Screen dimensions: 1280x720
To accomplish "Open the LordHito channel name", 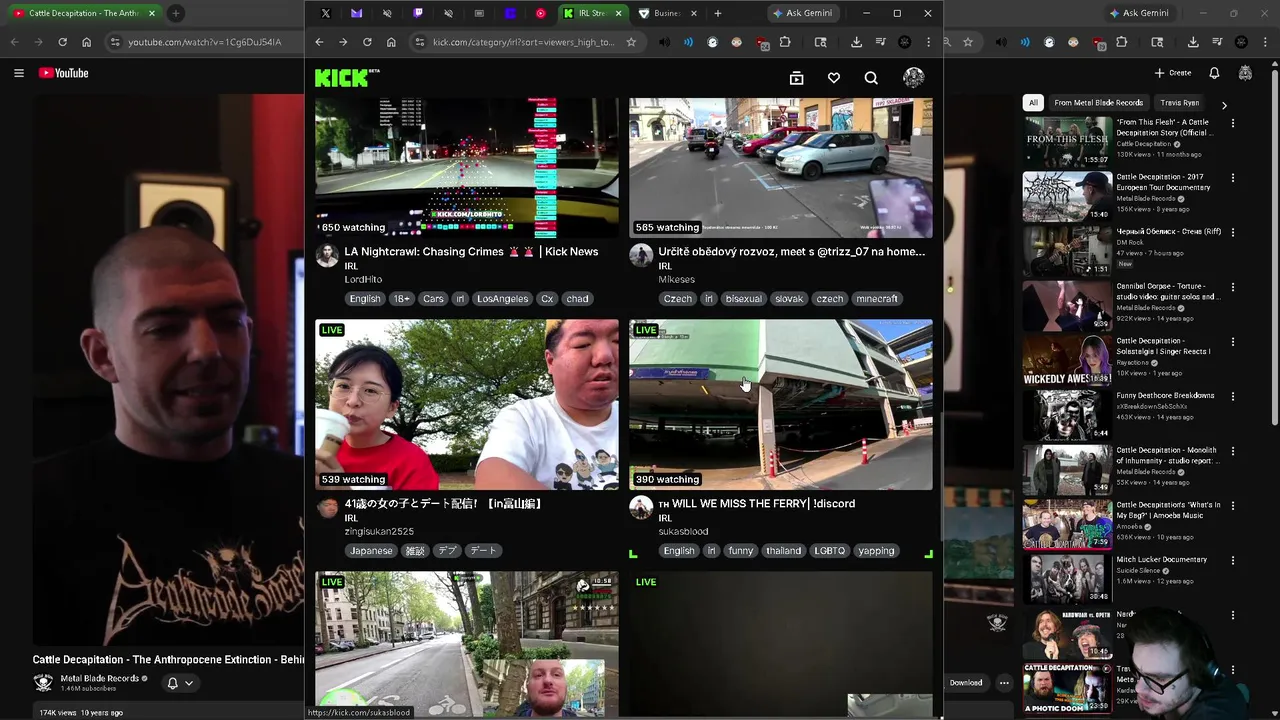I will pyautogui.click(x=363, y=279).
